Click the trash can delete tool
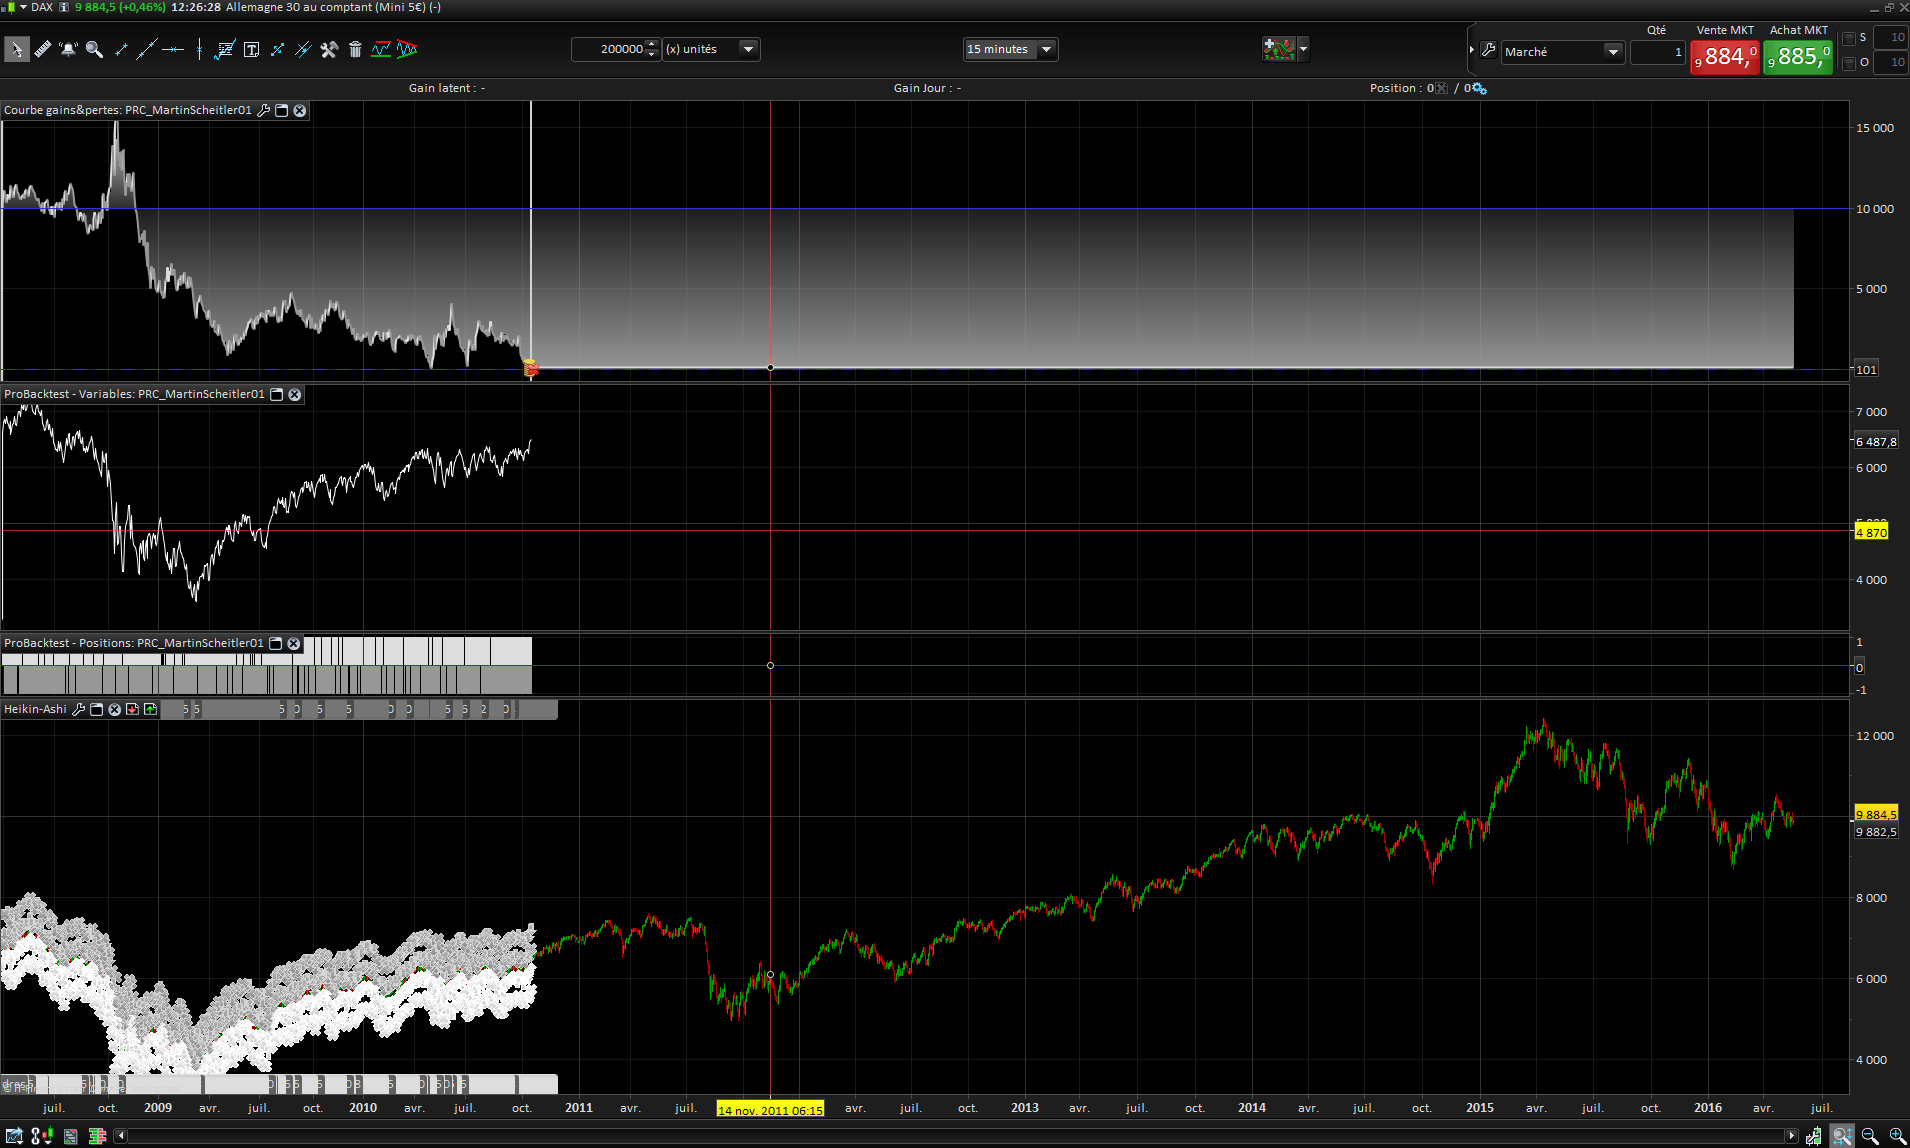The image size is (1910, 1148). coord(355,49)
